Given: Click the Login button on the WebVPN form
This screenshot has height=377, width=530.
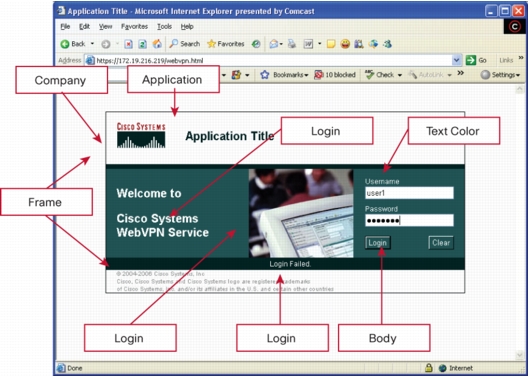Looking at the screenshot, I should tap(378, 243).
